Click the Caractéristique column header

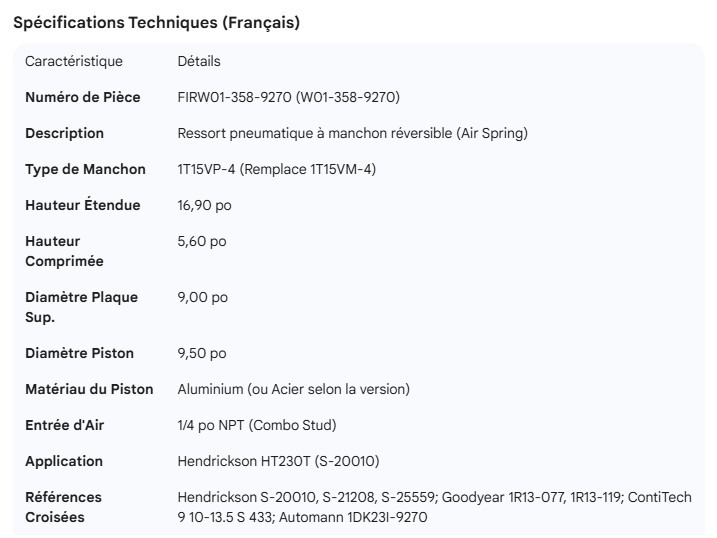click(x=74, y=61)
